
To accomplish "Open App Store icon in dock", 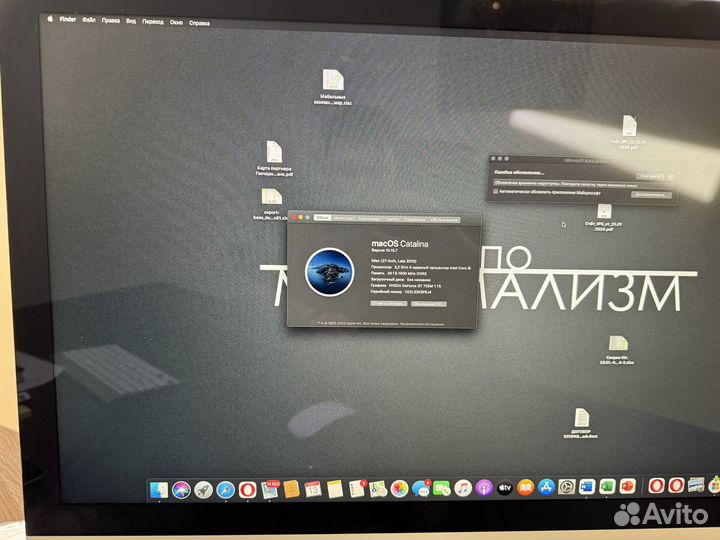I will (546, 487).
